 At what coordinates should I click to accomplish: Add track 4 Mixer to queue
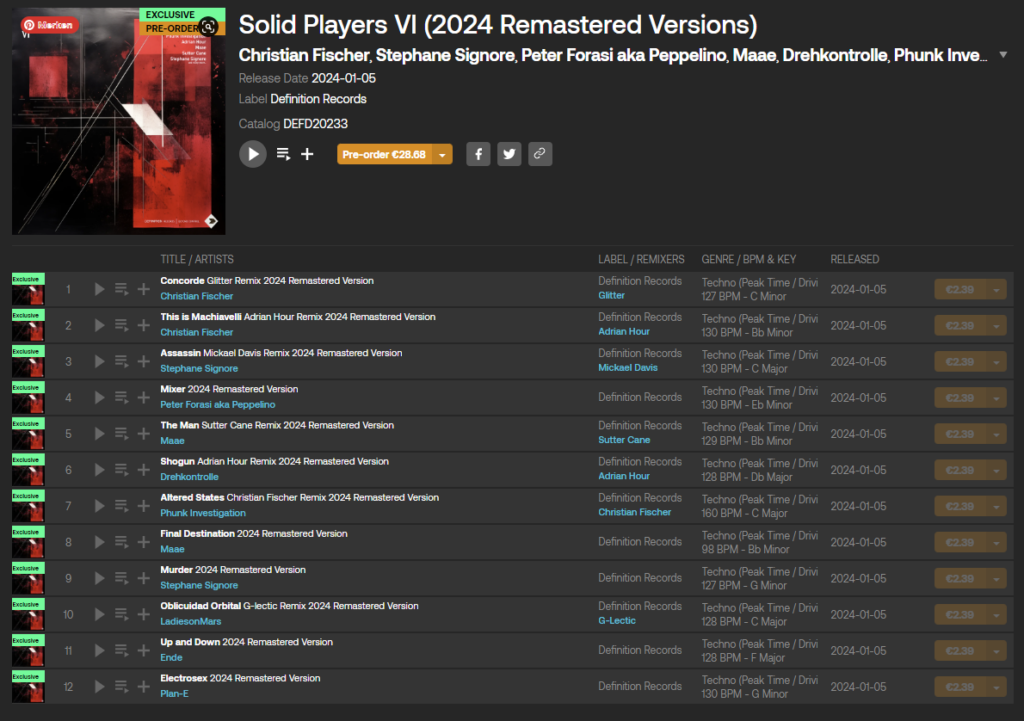tap(121, 398)
